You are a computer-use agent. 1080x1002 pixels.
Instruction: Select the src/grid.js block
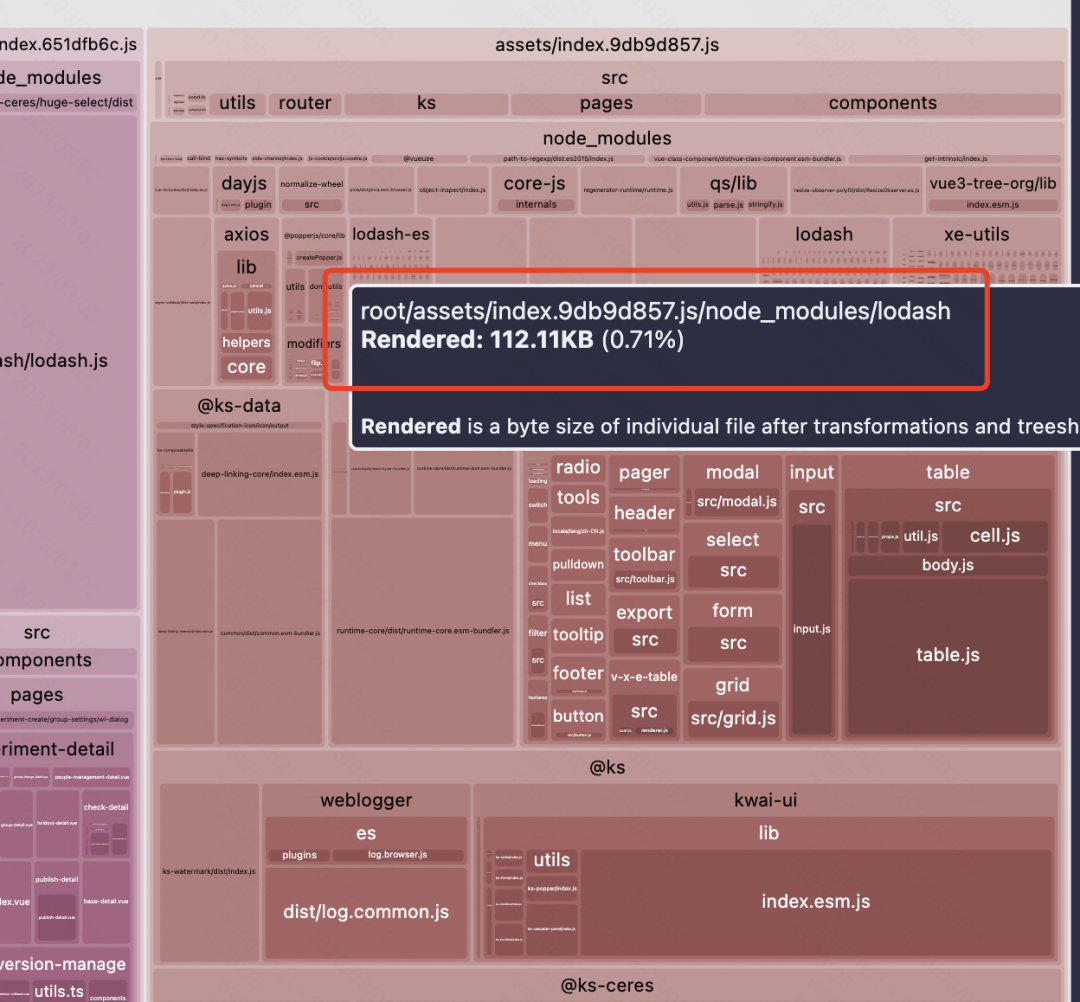(x=733, y=718)
